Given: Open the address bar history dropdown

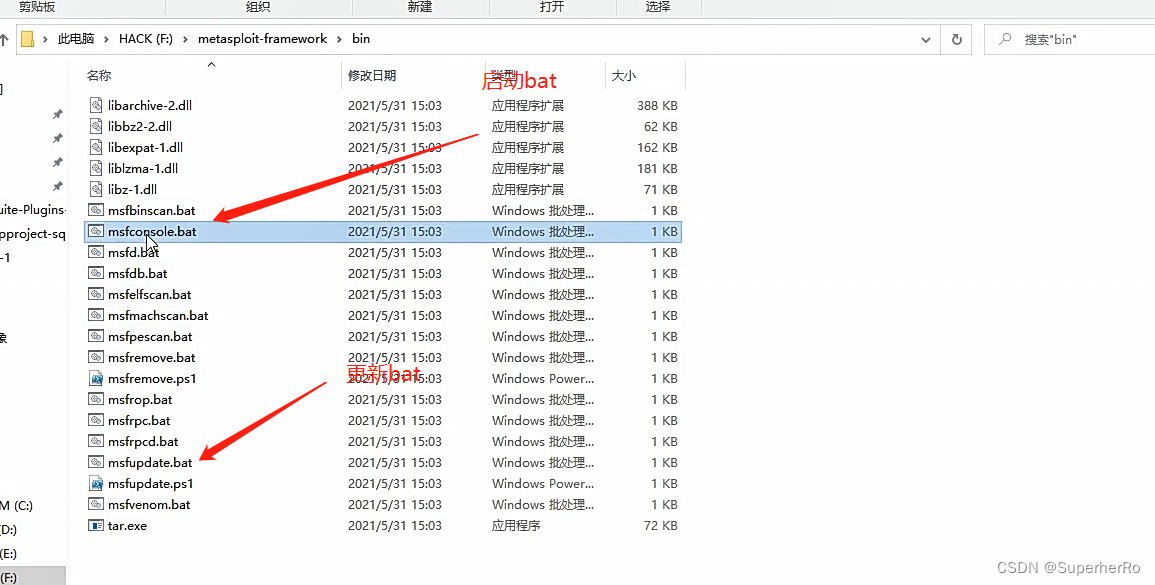Looking at the screenshot, I should click(925, 39).
